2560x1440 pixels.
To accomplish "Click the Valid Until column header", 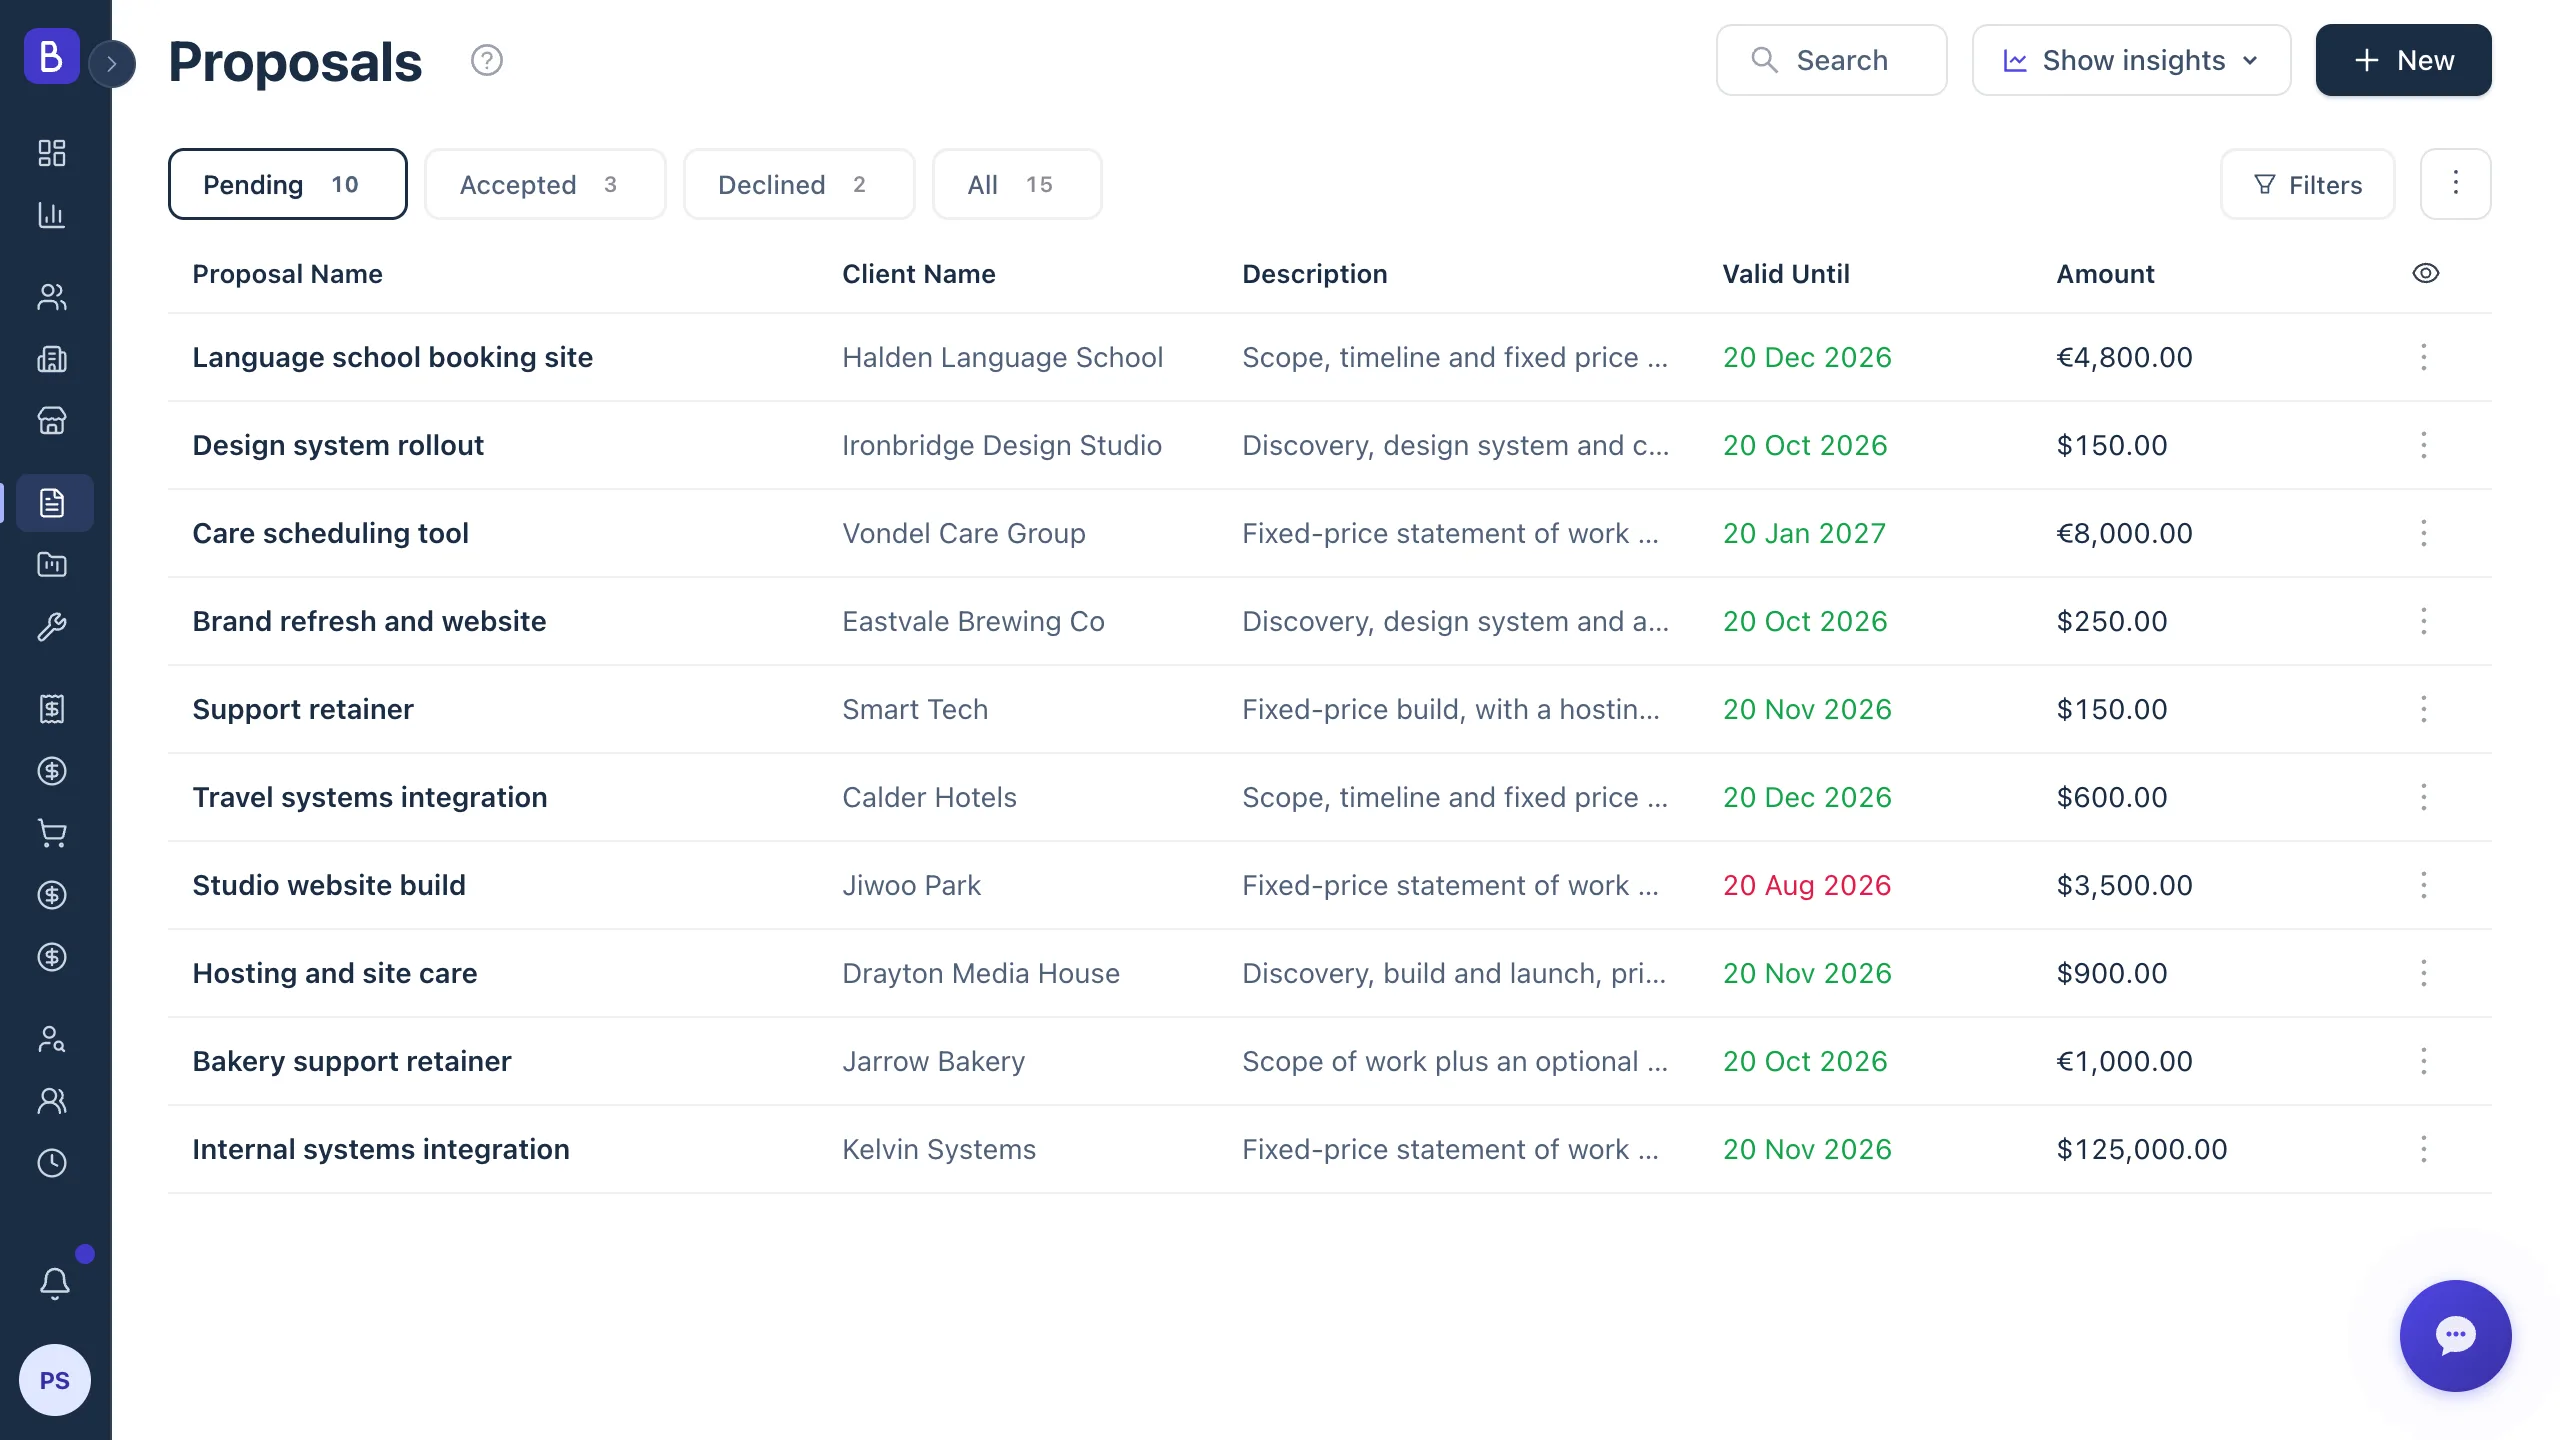I will pos(1785,274).
